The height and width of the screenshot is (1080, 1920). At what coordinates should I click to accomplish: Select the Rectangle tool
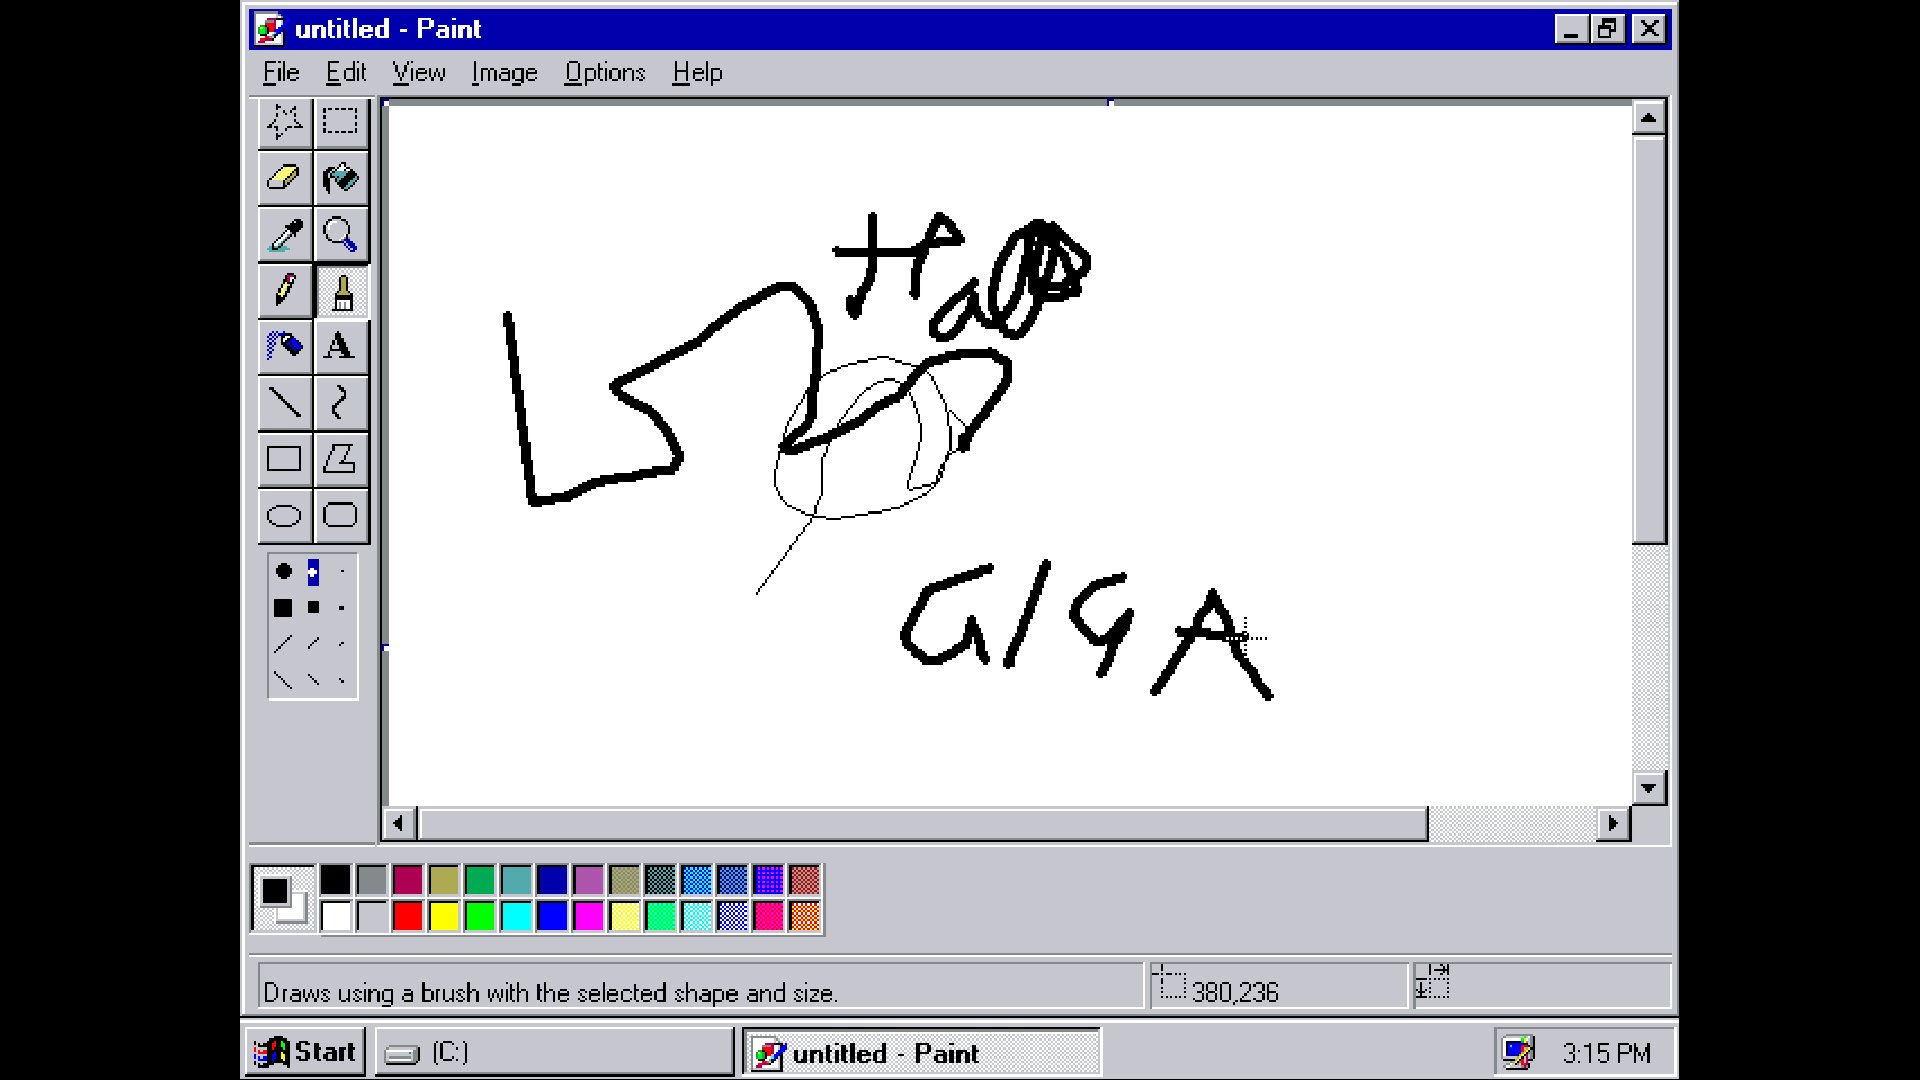point(285,459)
